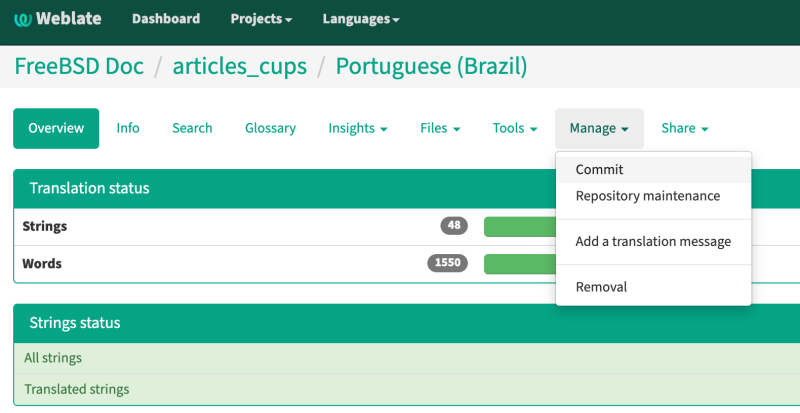Switch to the Info tab
This screenshot has height=413, width=800.
tap(128, 128)
